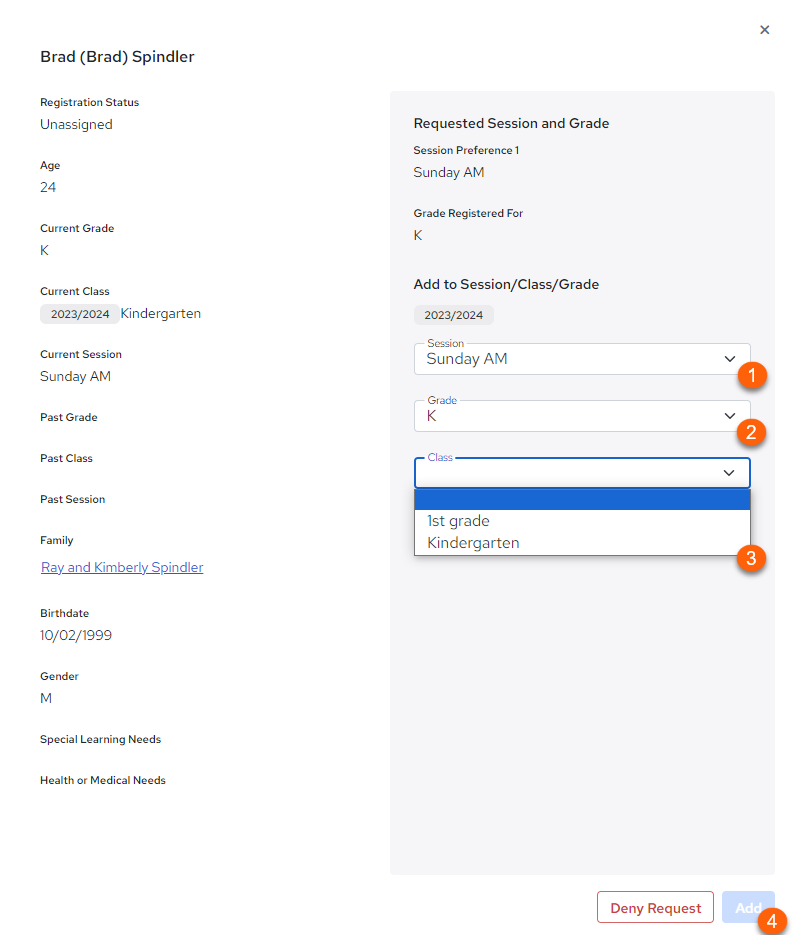Open the Grade dropdown showing K

(582, 416)
